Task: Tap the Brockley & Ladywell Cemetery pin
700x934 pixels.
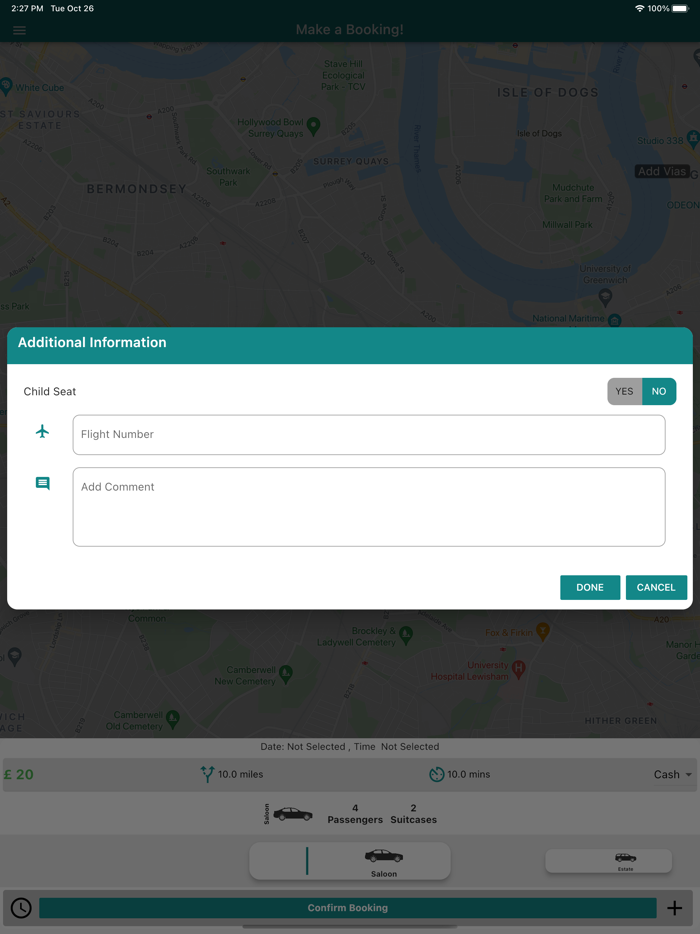Action: coord(406,635)
